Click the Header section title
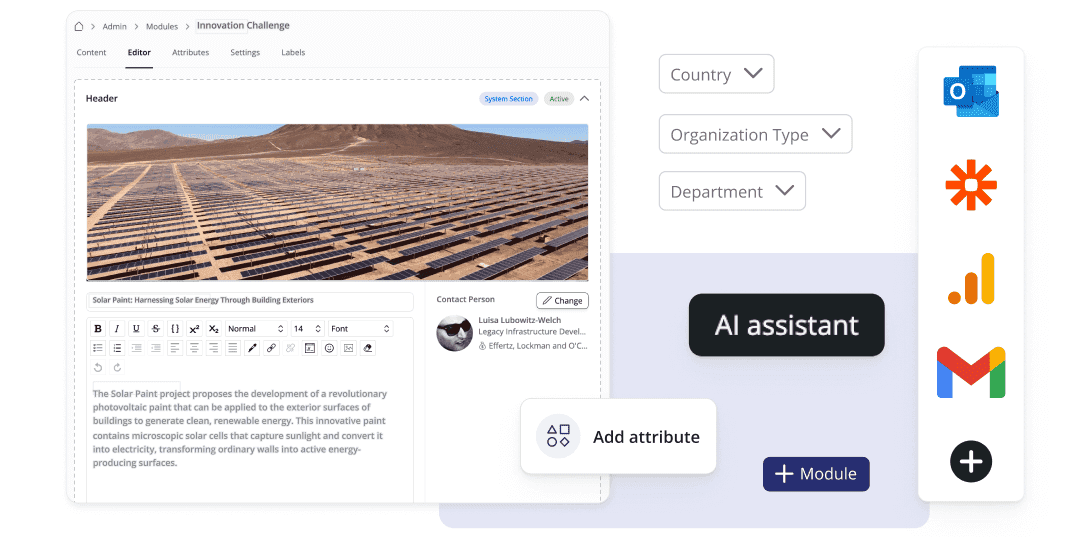This screenshot has width=1091, height=539. click(x=102, y=99)
